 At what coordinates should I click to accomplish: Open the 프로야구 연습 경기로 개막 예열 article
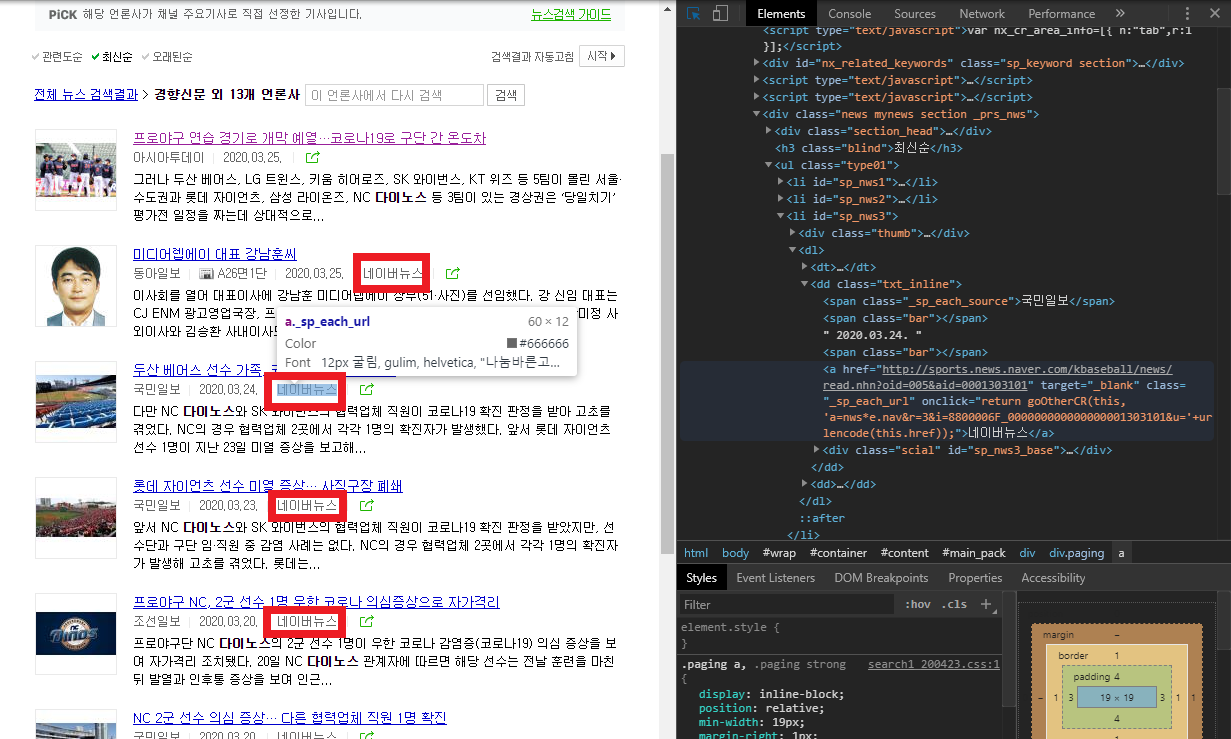309,138
